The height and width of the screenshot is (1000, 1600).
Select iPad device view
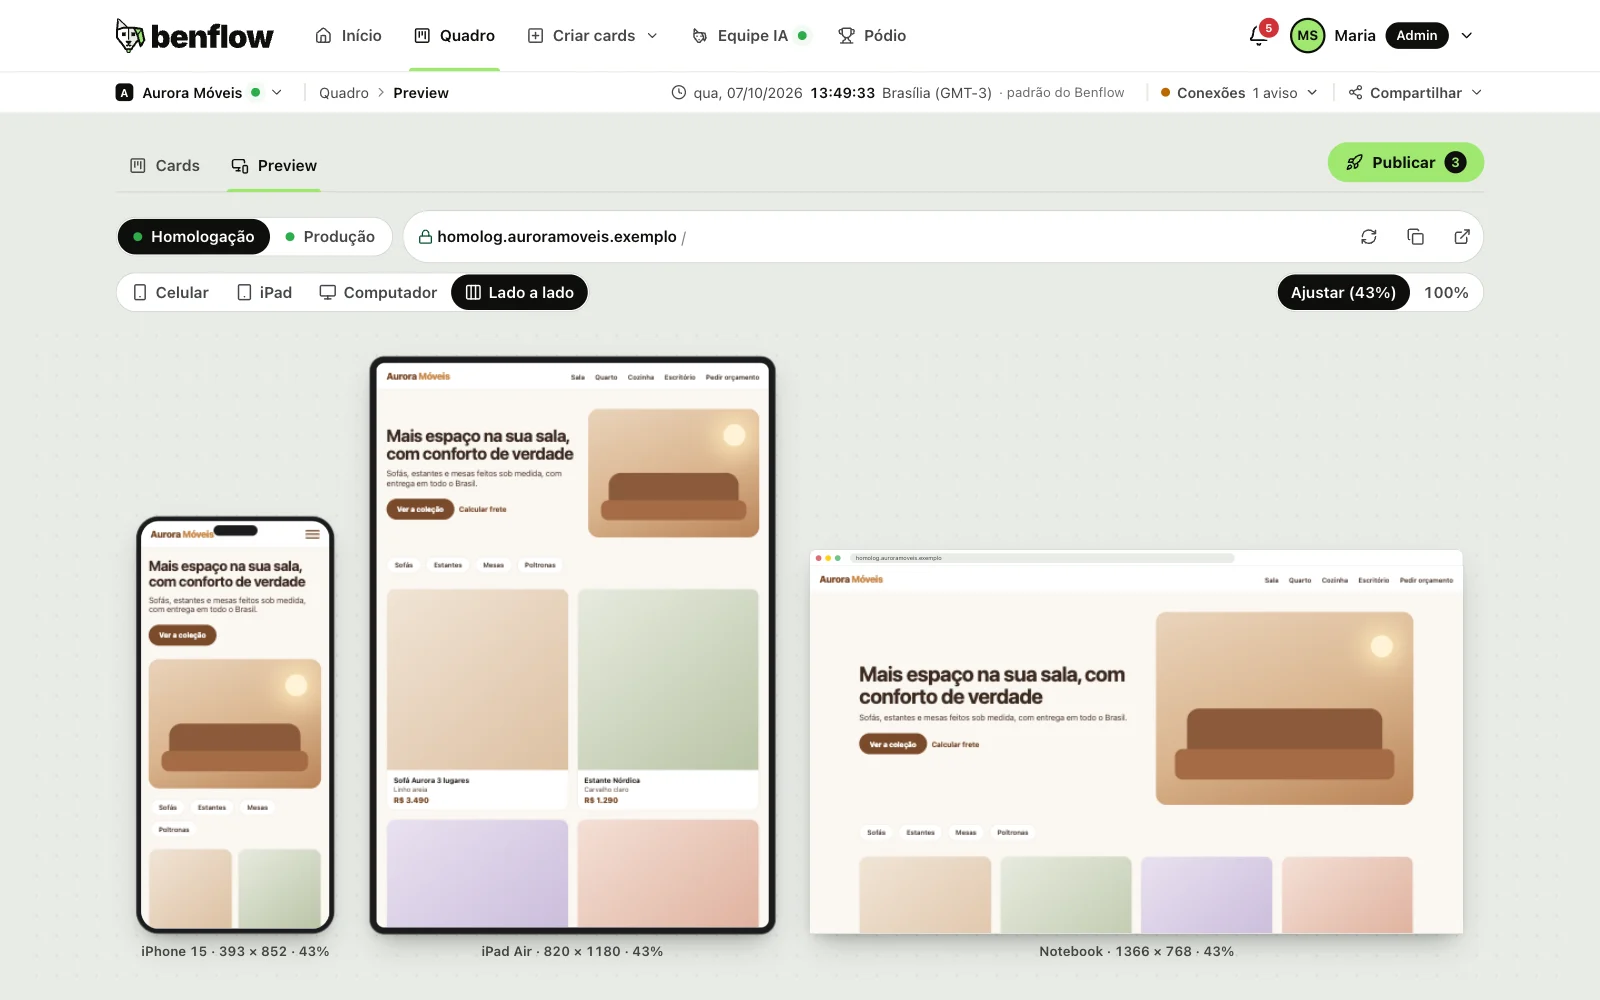tap(265, 293)
